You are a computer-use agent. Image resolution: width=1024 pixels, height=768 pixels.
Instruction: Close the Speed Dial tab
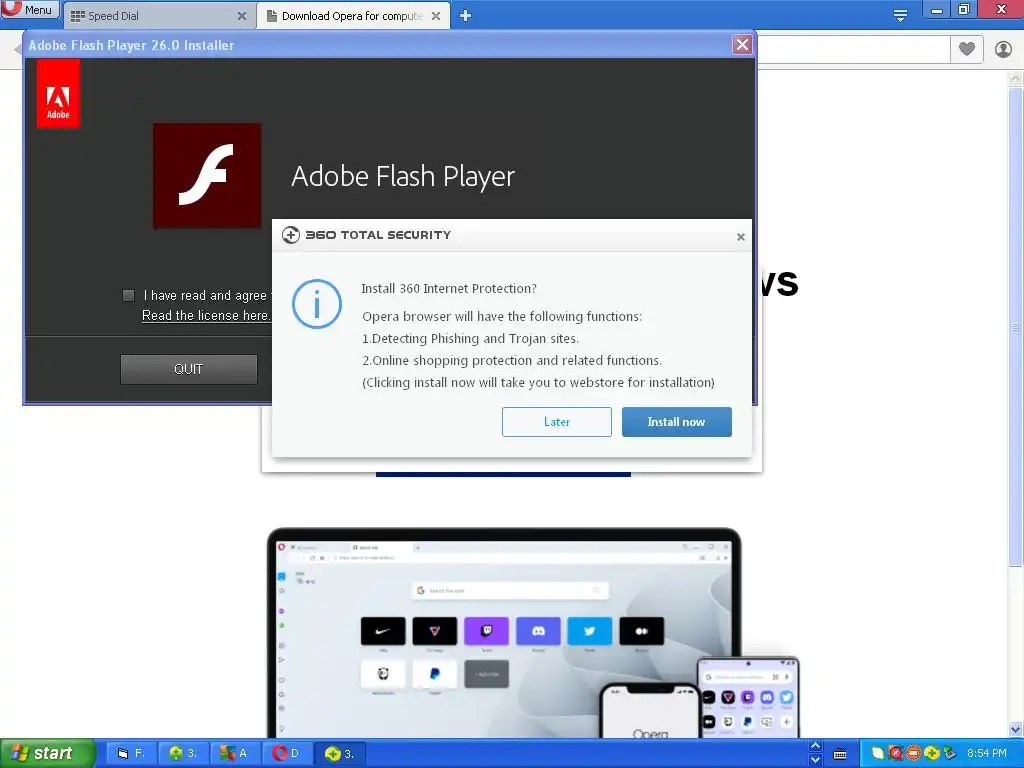[242, 16]
